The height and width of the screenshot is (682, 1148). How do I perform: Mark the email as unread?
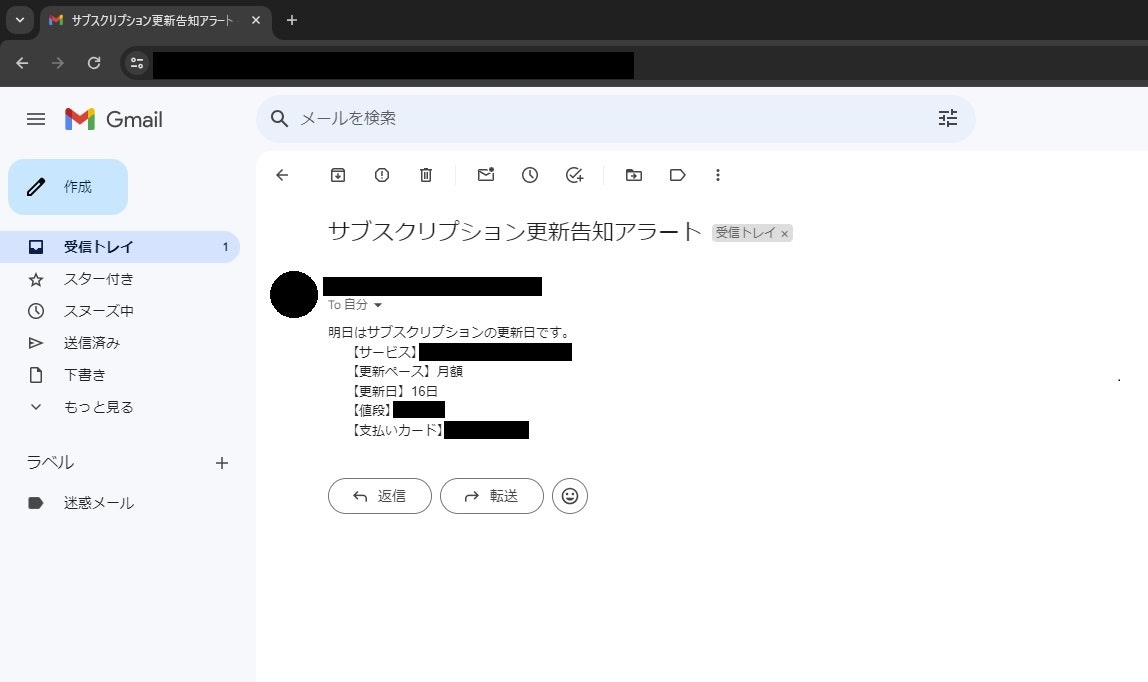pos(485,175)
